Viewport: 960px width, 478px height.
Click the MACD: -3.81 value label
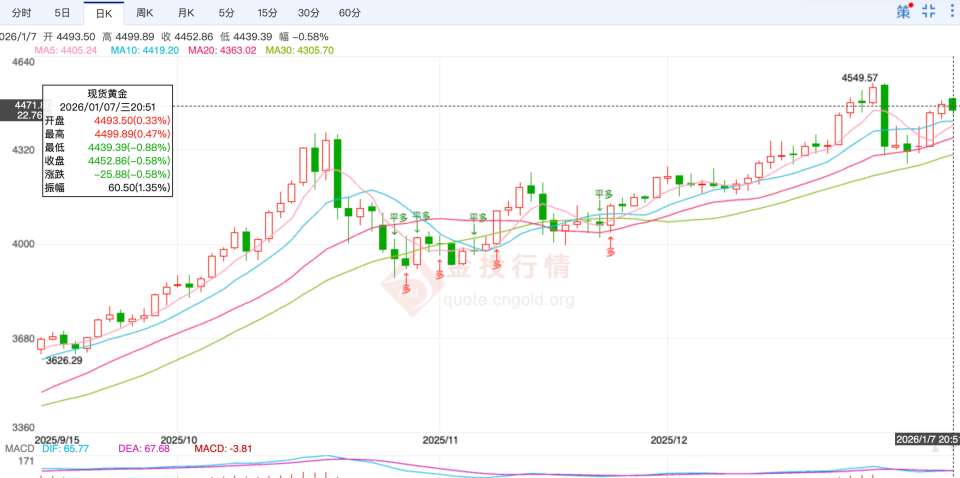[x=223, y=449]
